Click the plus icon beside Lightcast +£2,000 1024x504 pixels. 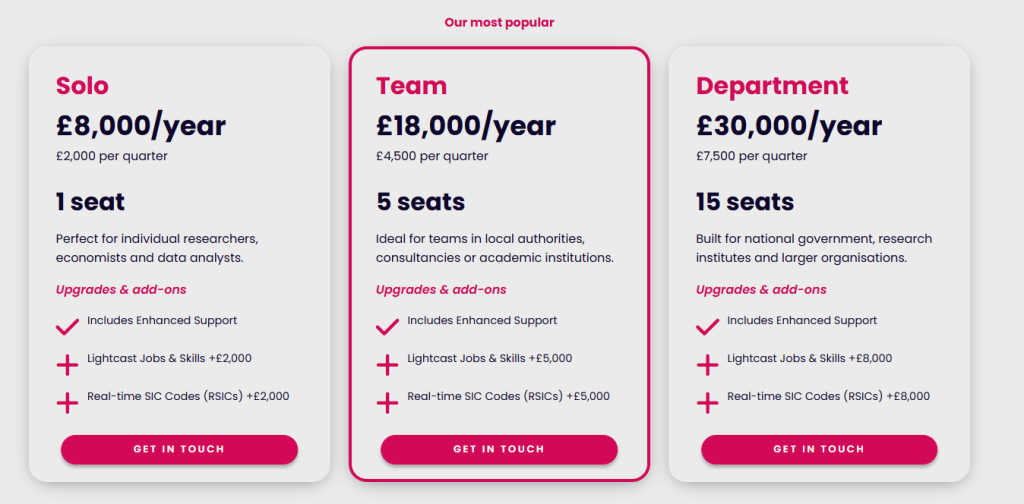(67, 365)
